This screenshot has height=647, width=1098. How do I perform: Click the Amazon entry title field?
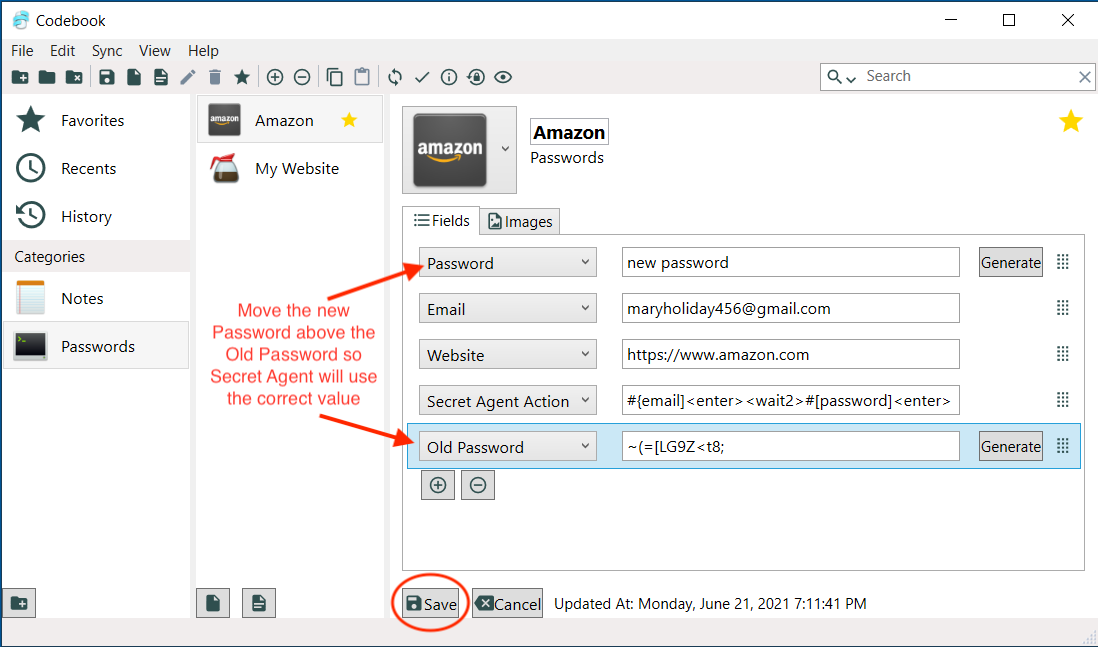(x=569, y=132)
